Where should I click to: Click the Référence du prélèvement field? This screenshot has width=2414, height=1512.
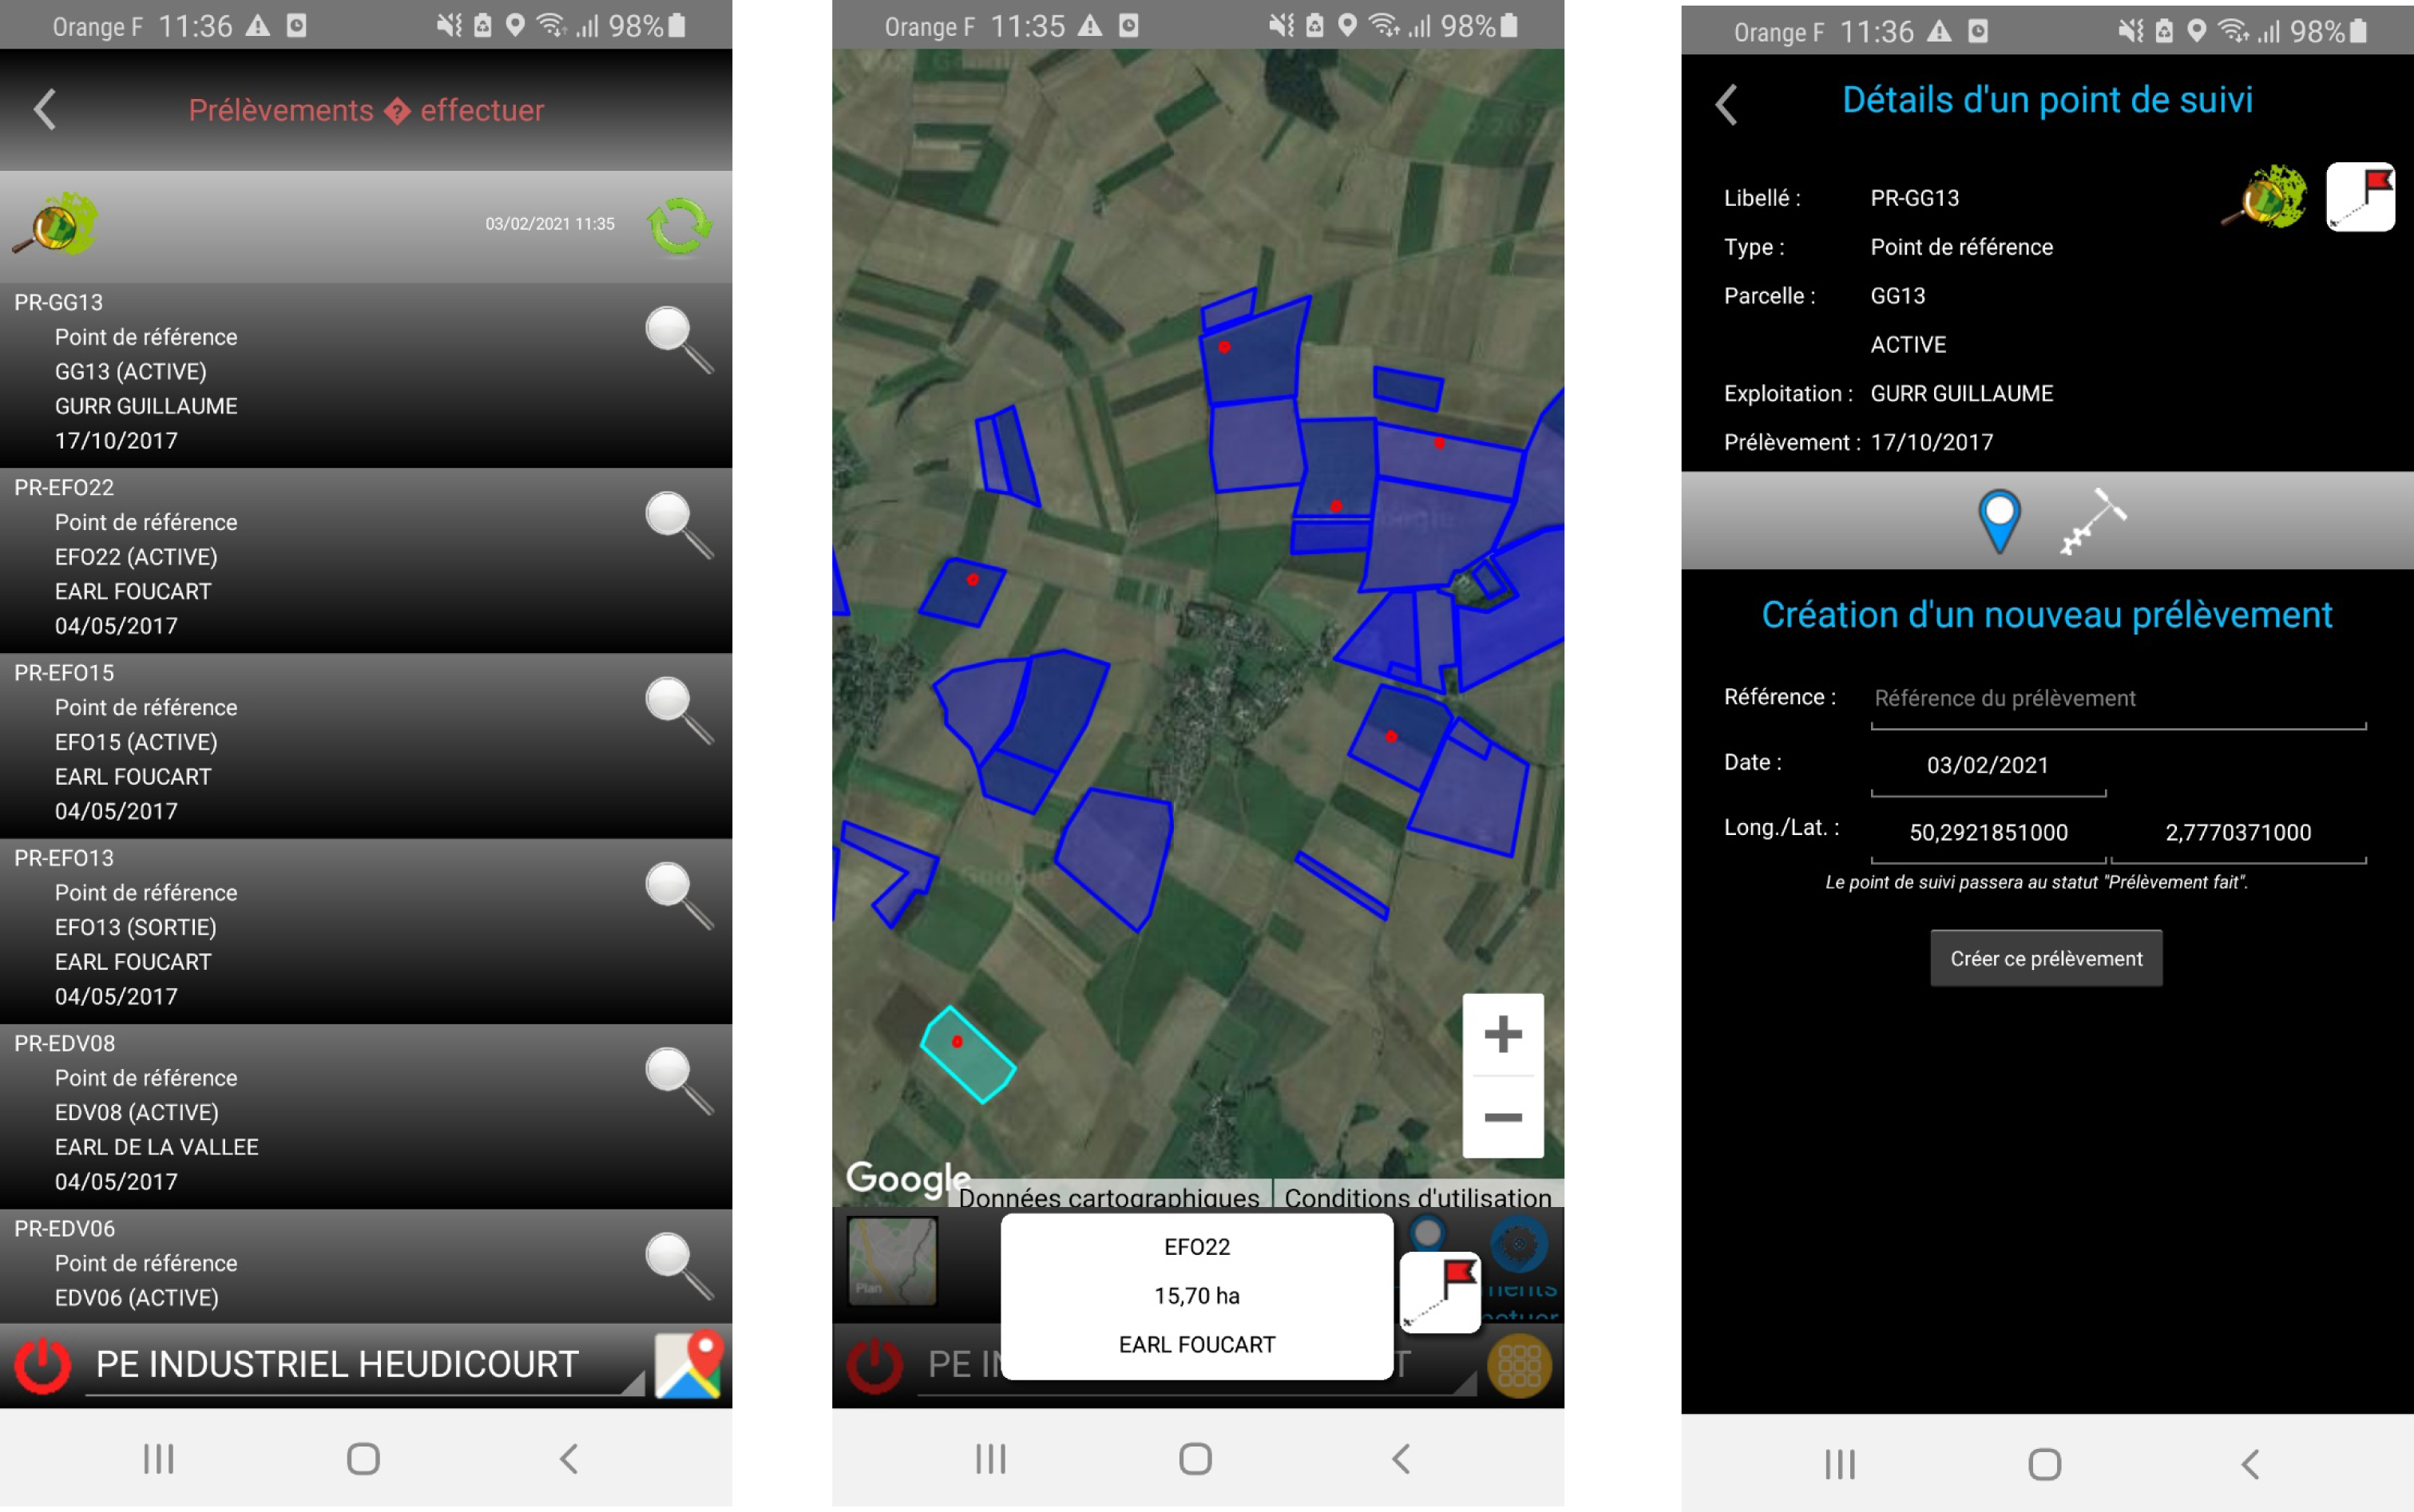click(2116, 699)
